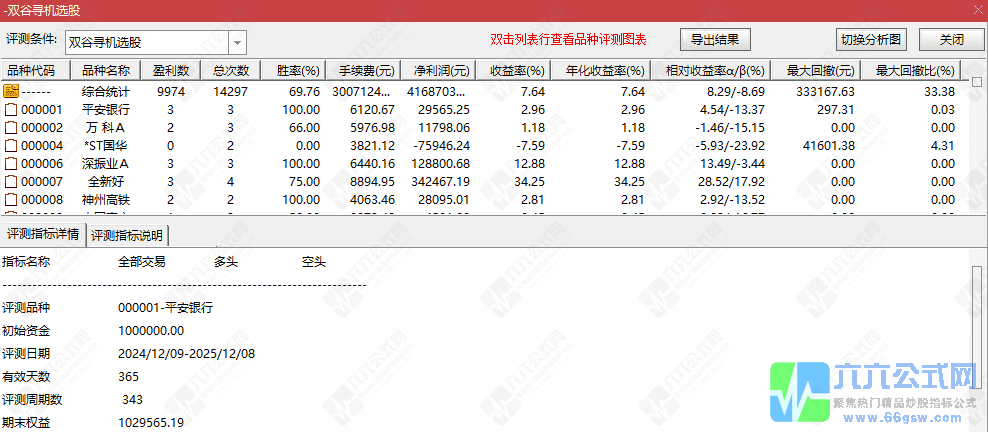Sort by the 胜率(%) column header
This screenshot has width=988, height=432.
(295, 70)
